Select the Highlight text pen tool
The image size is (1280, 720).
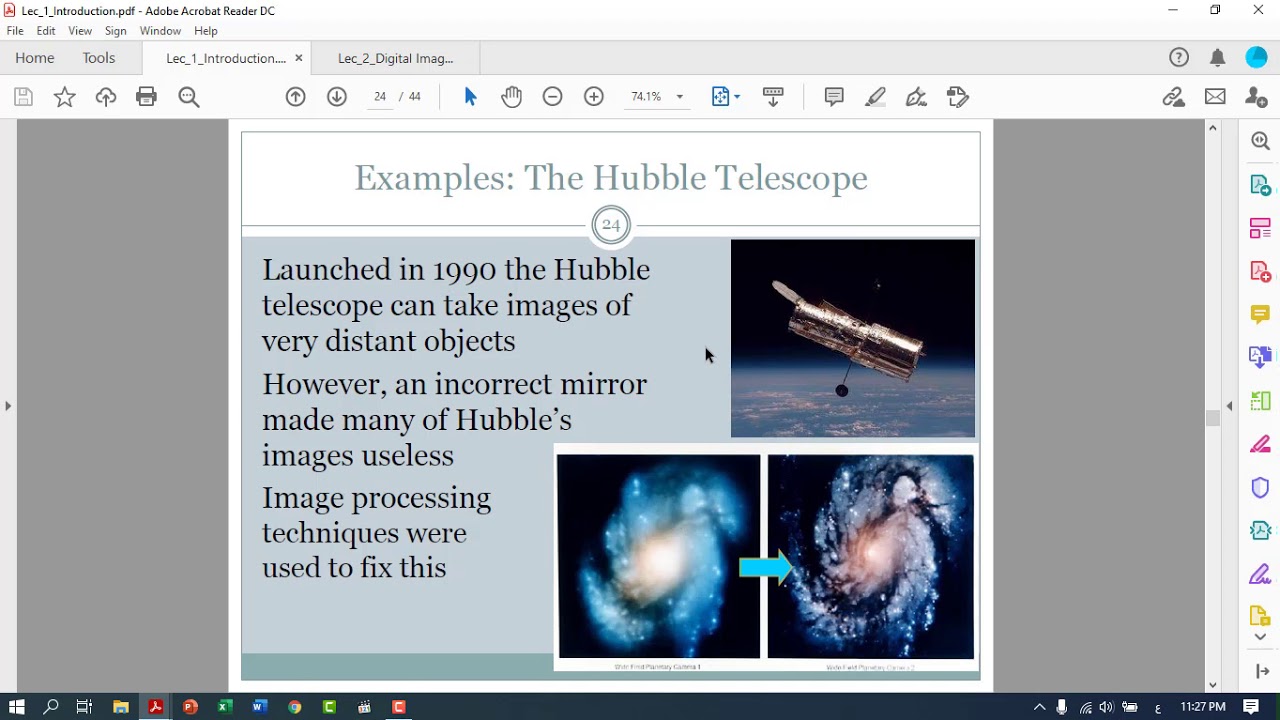(876, 97)
